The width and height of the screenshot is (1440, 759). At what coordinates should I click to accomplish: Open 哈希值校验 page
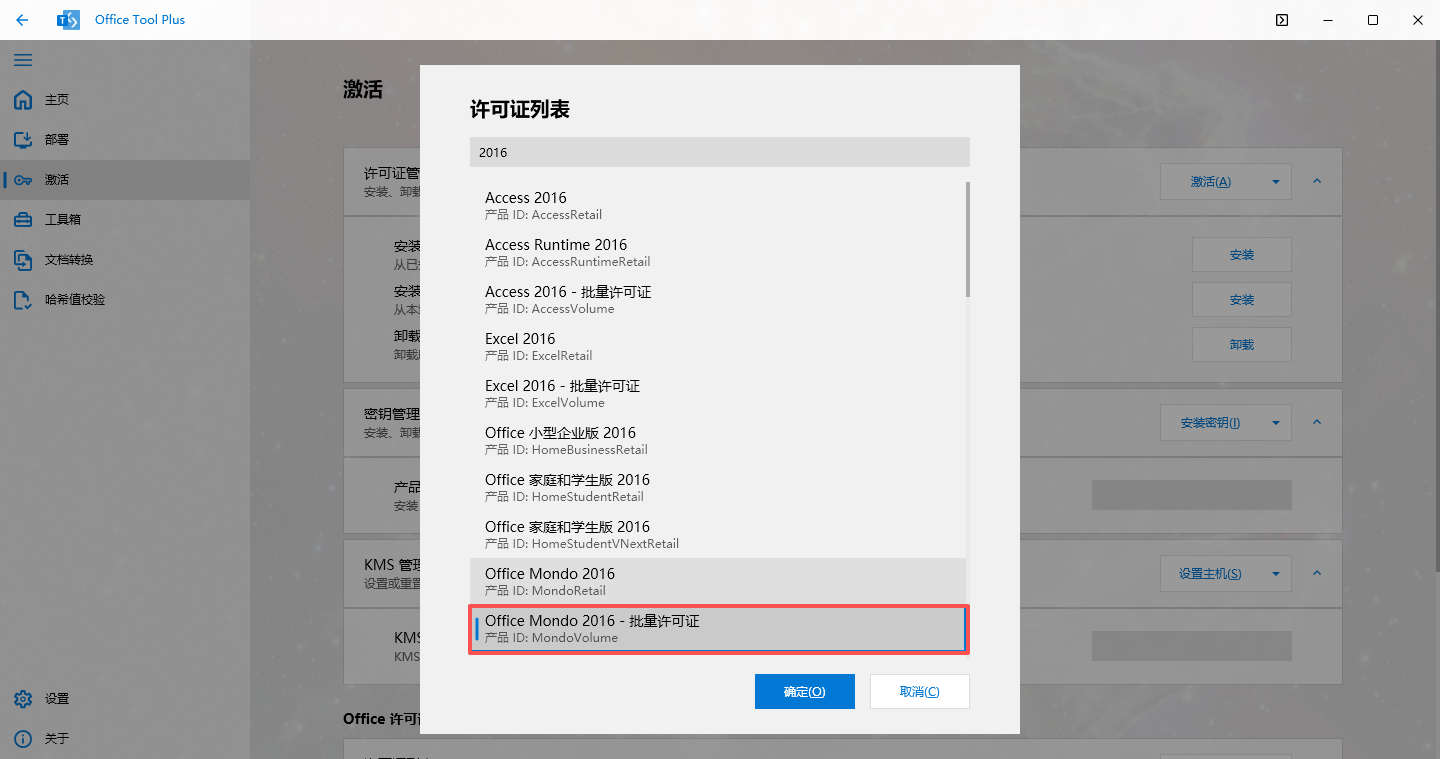coord(125,300)
